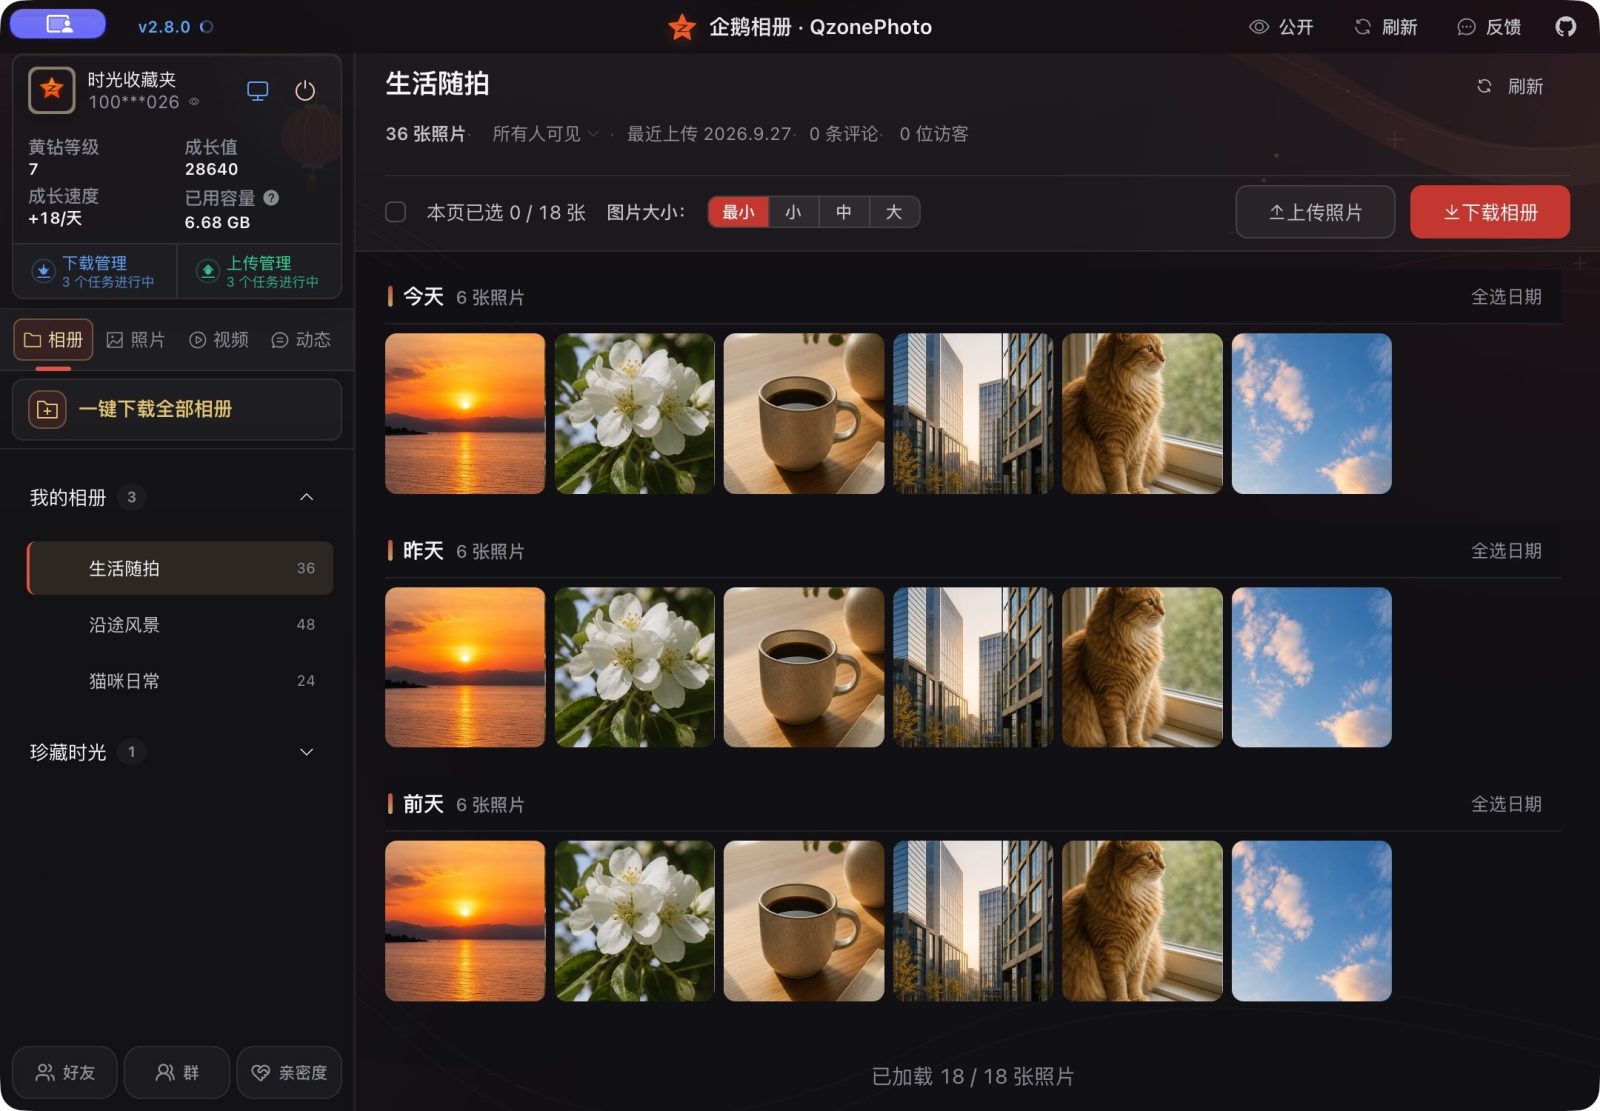Image resolution: width=1600 pixels, height=1111 pixels.
Task: Click the purple window icon at top-left
Action: [x=58, y=24]
